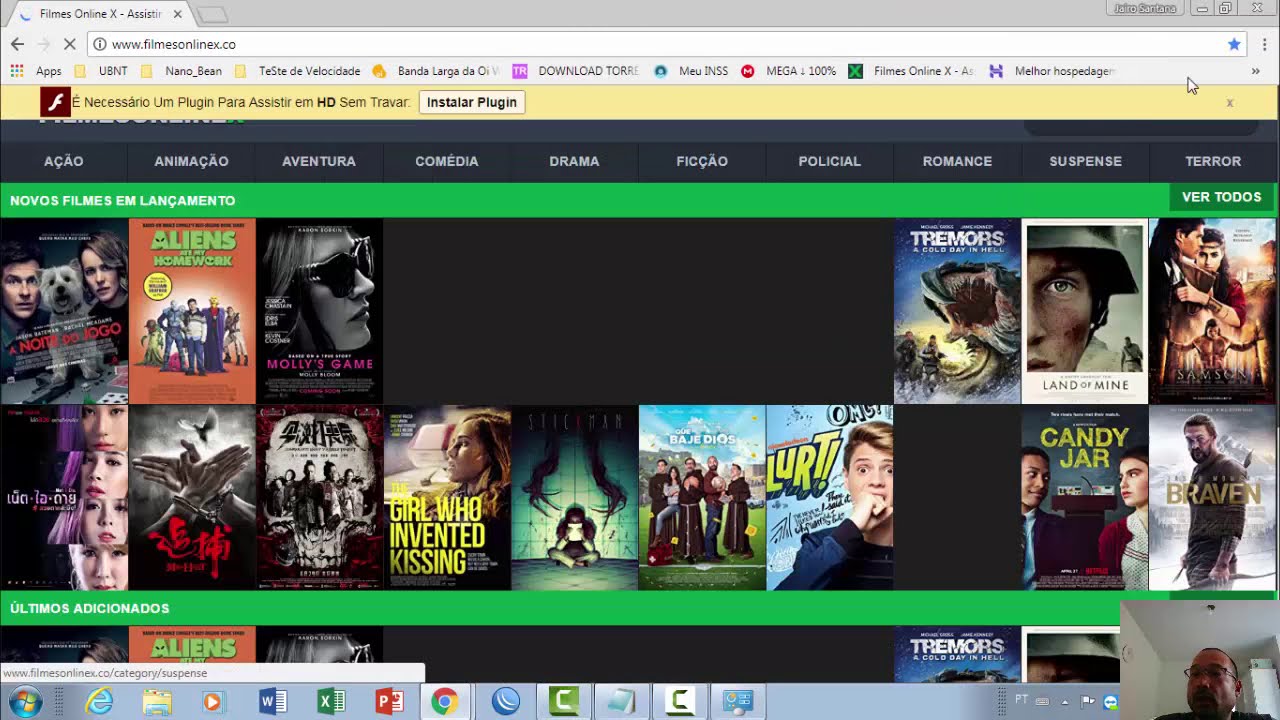Screen dimensions: 1280x720
Task: Open the Thai poster with four women's faces
Action: pyautogui.click(x=64, y=497)
